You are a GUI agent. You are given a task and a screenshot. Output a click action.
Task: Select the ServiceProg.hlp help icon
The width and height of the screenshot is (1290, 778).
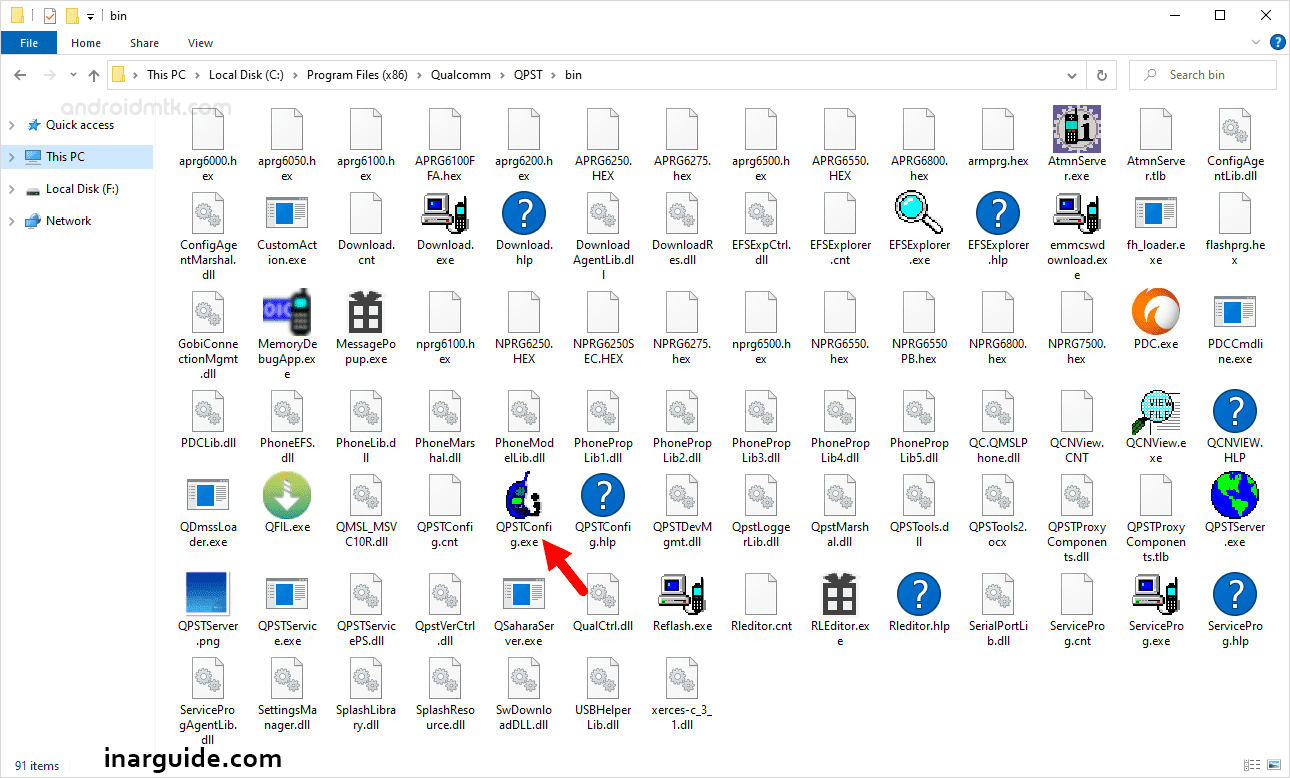[x=1235, y=594]
